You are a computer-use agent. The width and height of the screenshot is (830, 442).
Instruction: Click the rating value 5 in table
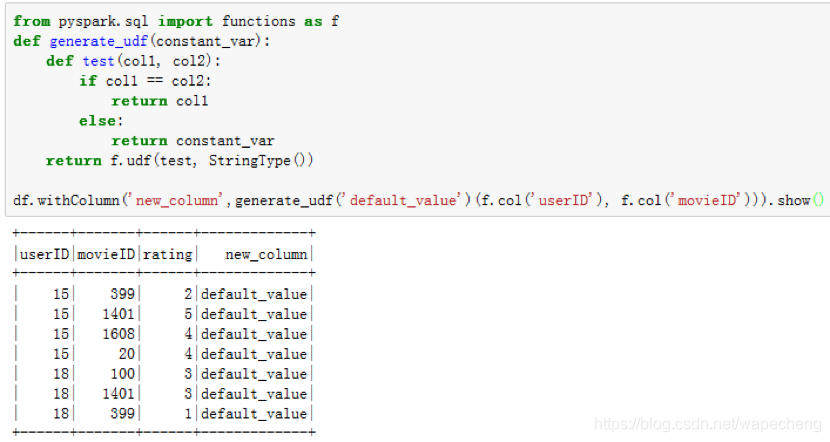click(x=187, y=314)
